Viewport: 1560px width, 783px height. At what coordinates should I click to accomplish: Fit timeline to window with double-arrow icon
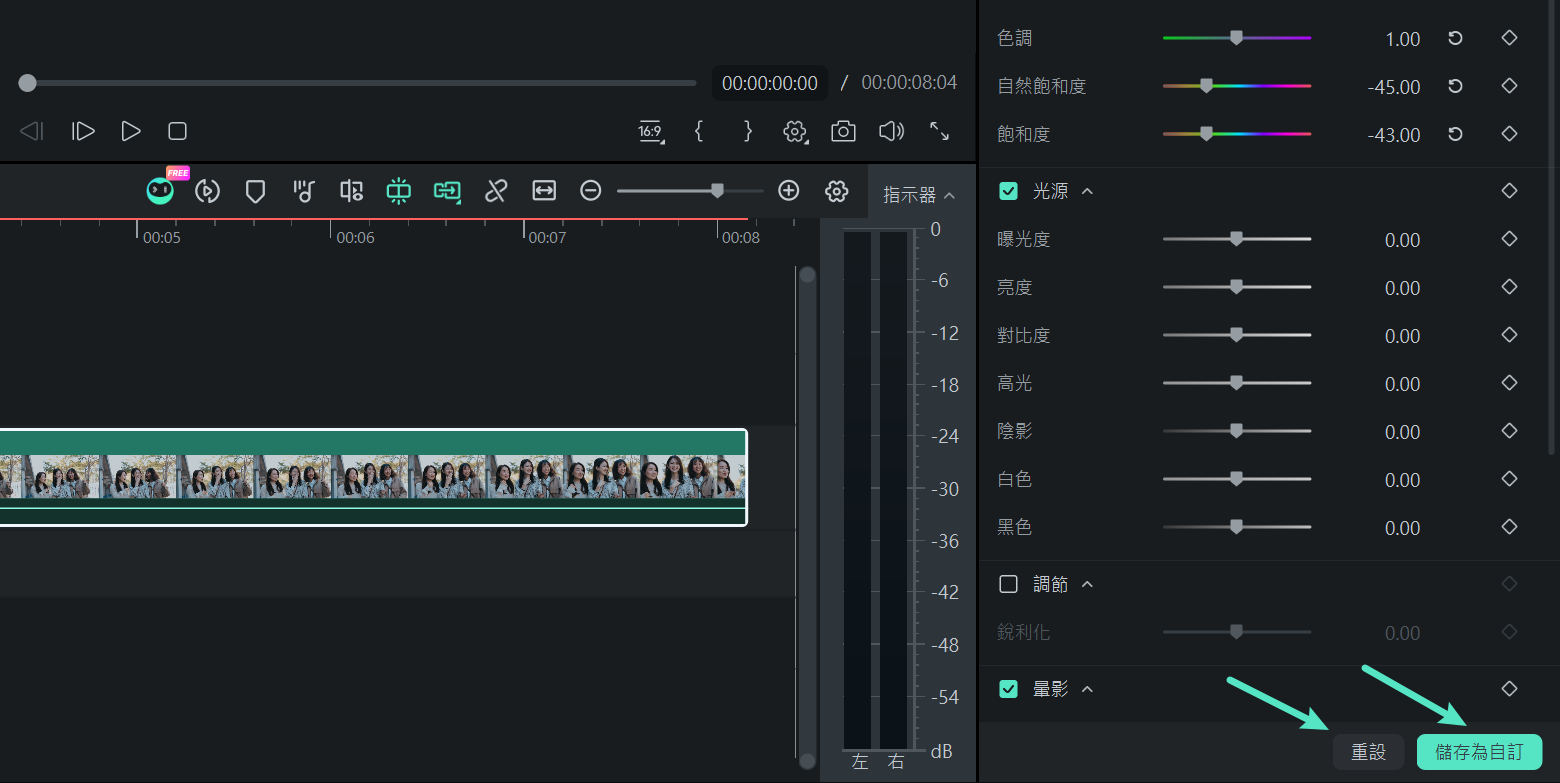(544, 190)
